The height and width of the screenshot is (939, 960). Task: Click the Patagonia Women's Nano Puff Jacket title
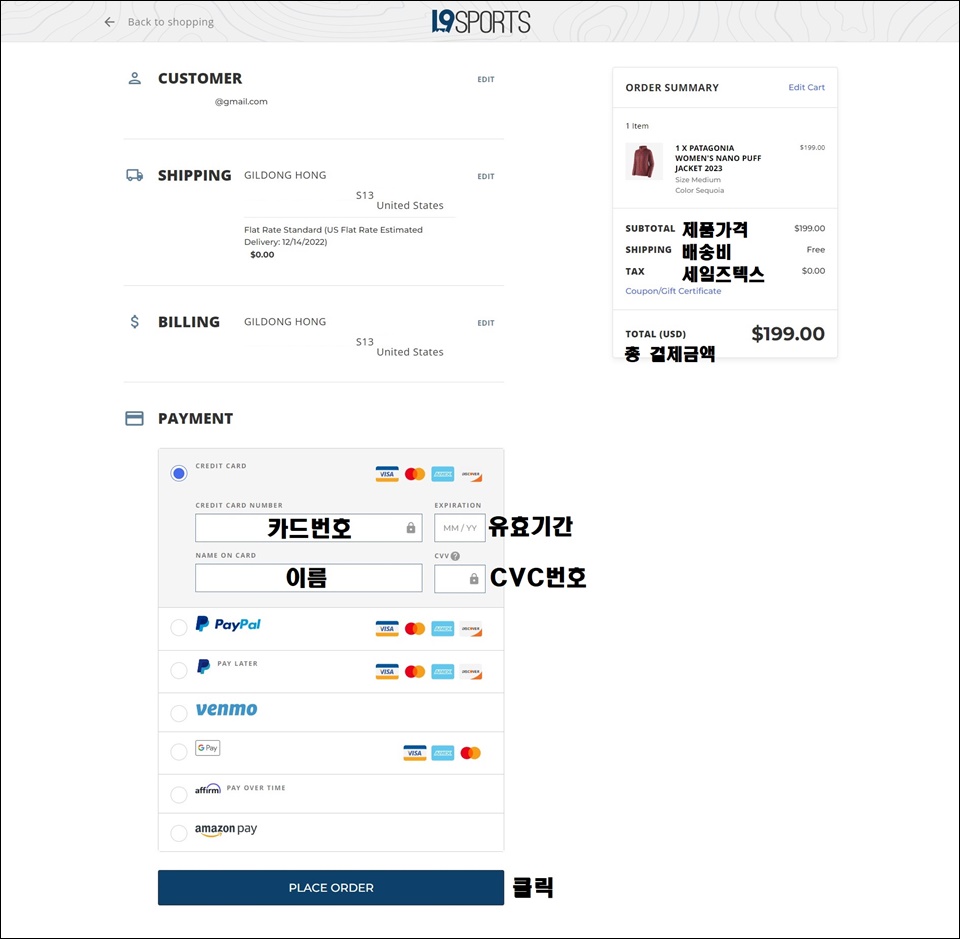coord(718,158)
